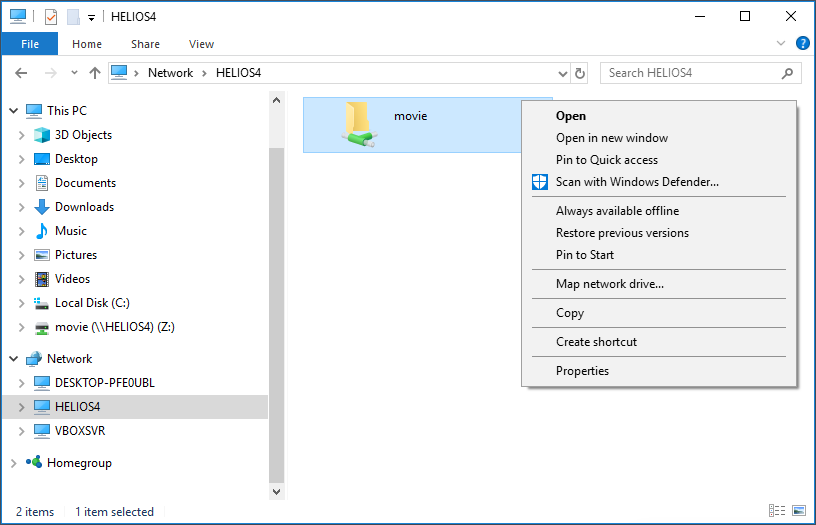Expand the ribbon with the chevron
The width and height of the screenshot is (816, 525).
click(781, 43)
